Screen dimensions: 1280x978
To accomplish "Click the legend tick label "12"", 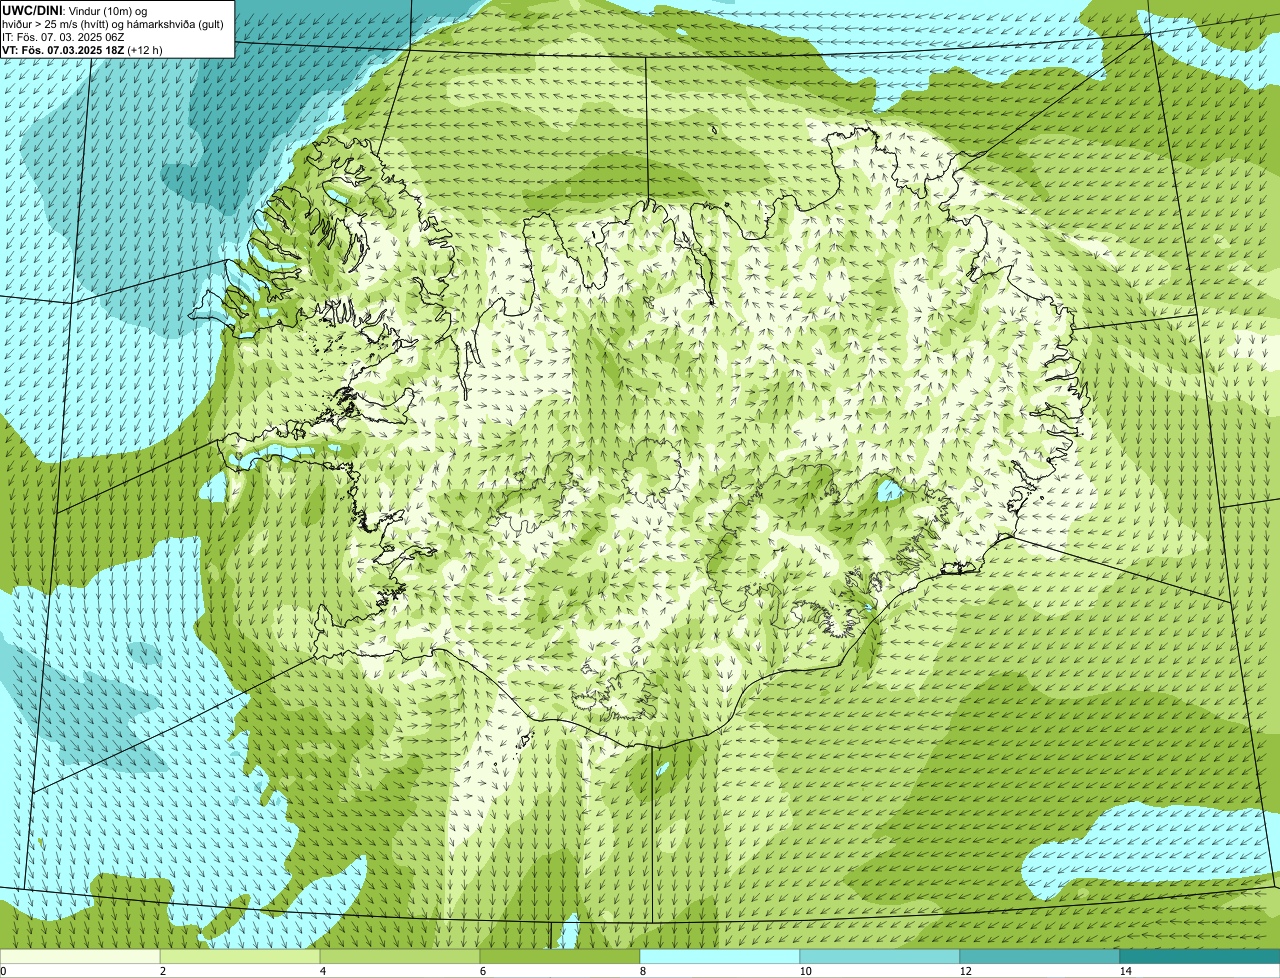I will point(966,971).
